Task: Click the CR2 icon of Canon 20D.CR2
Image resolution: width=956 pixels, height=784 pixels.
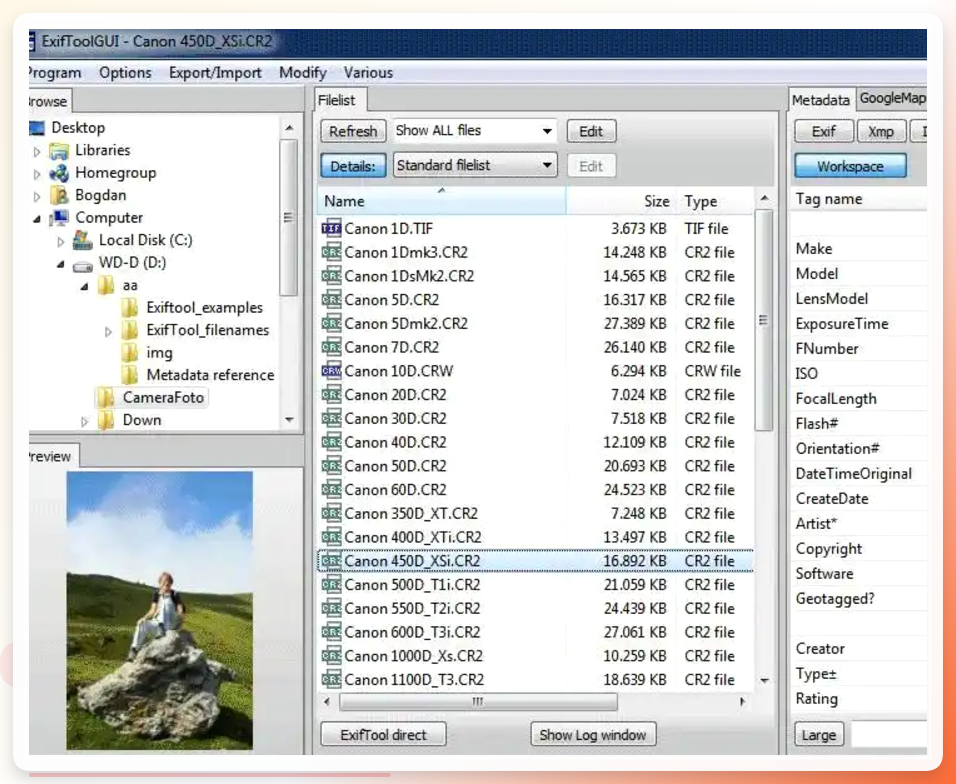Action: click(331, 395)
